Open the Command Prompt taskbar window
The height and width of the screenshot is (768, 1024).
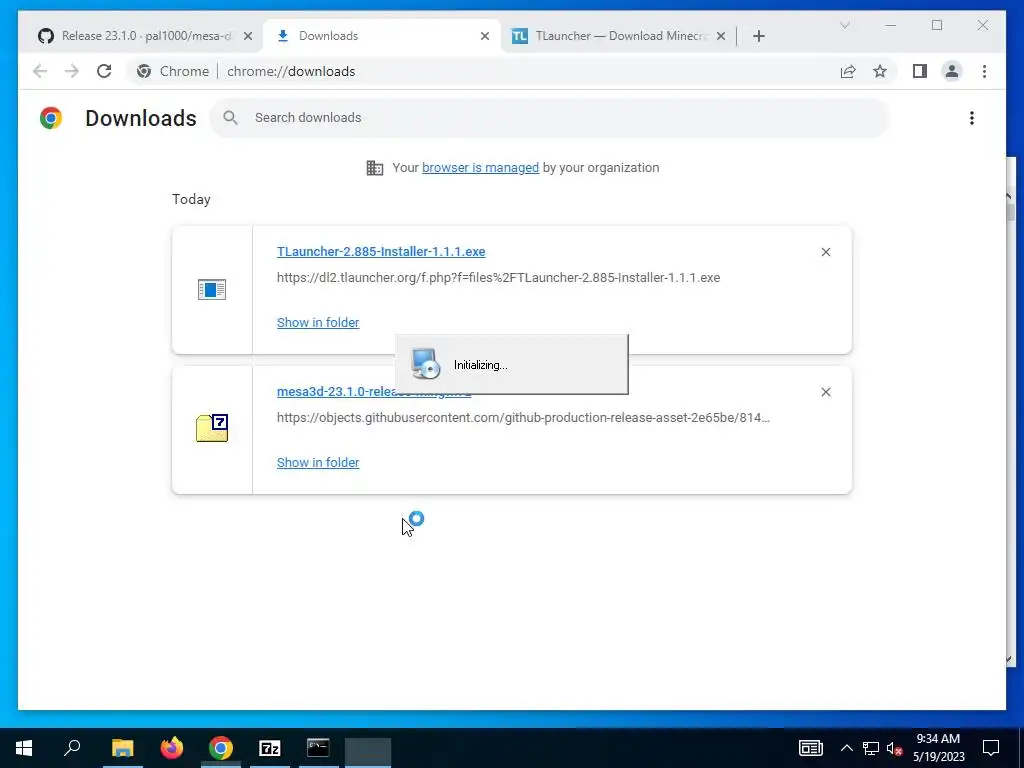click(x=319, y=748)
